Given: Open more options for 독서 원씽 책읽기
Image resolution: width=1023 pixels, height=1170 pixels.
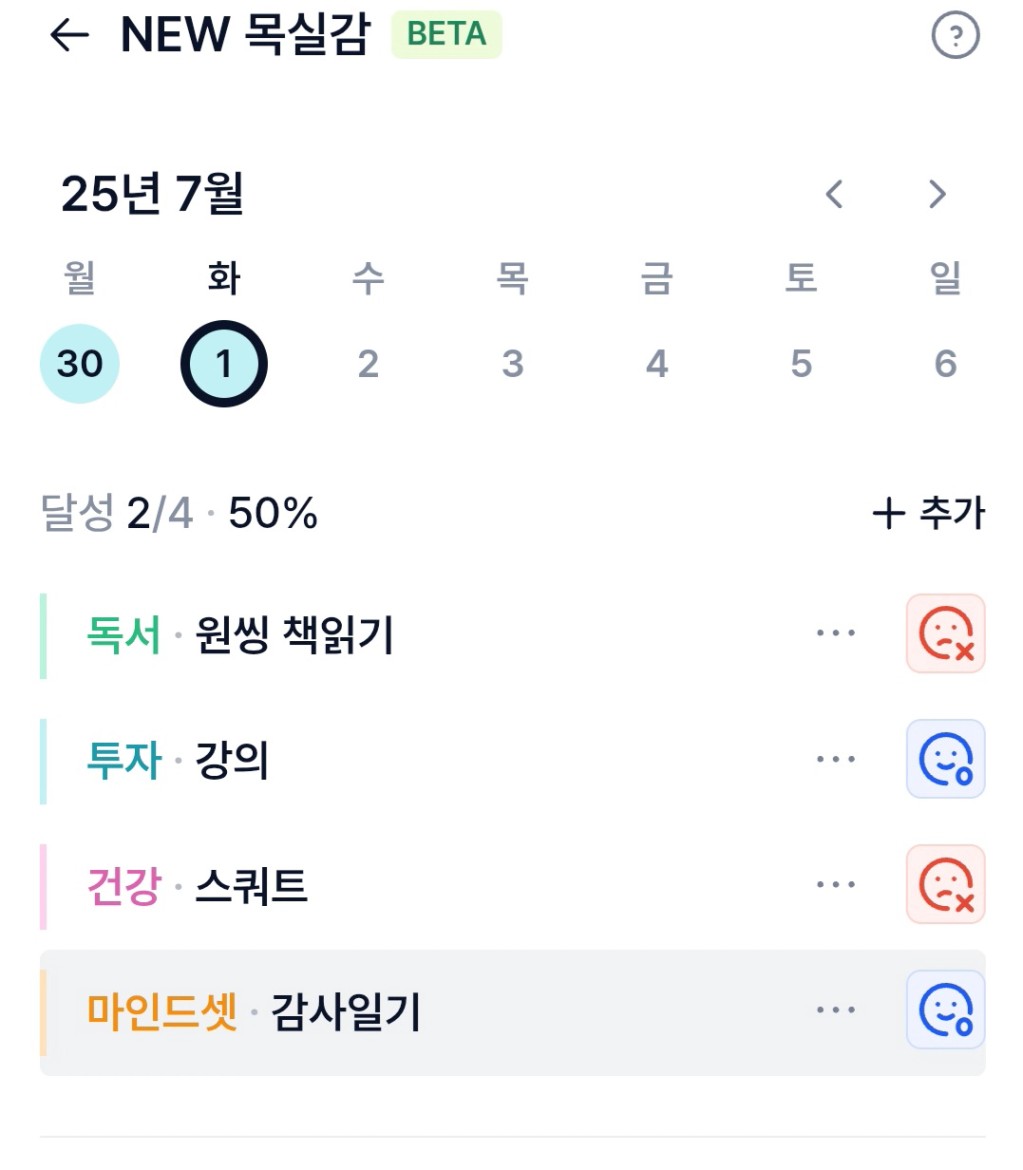Looking at the screenshot, I should (x=836, y=633).
